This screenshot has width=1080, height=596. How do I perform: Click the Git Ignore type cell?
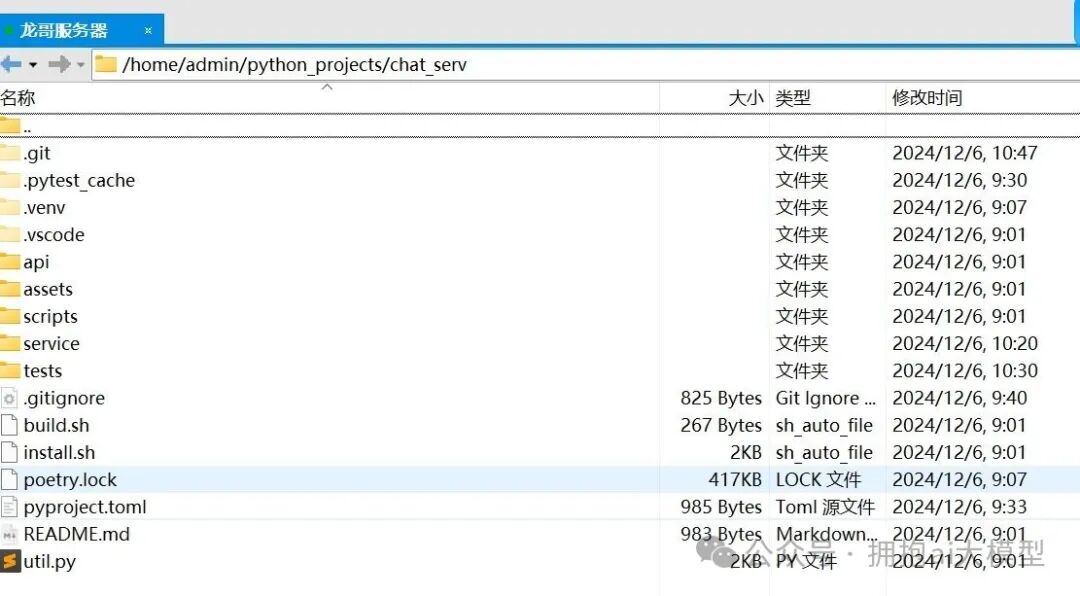coord(826,398)
